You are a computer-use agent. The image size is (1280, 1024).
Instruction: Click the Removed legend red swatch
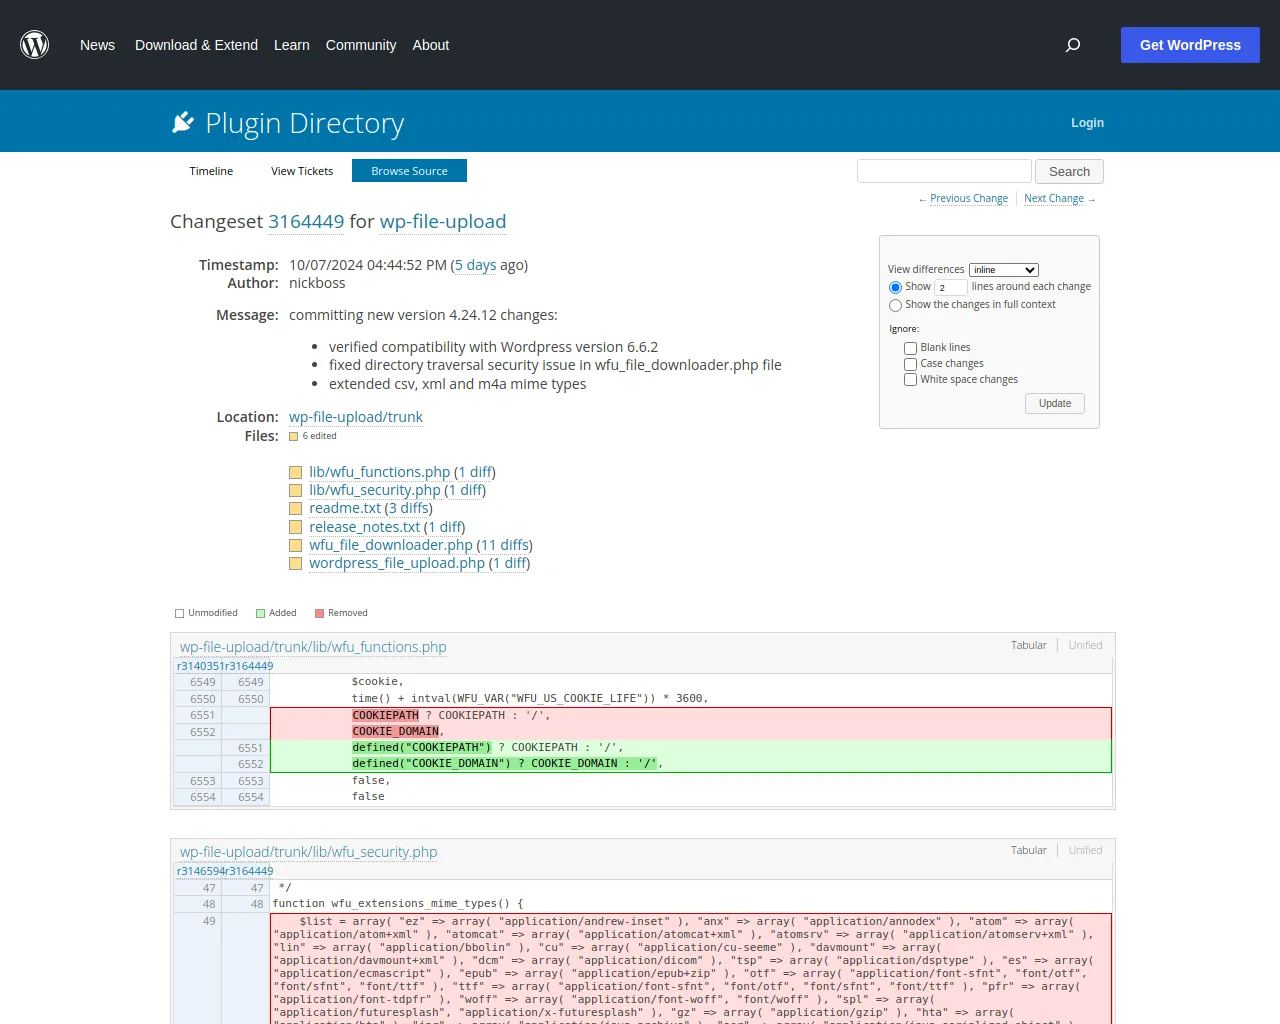pyautogui.click(x=320, y=613)
